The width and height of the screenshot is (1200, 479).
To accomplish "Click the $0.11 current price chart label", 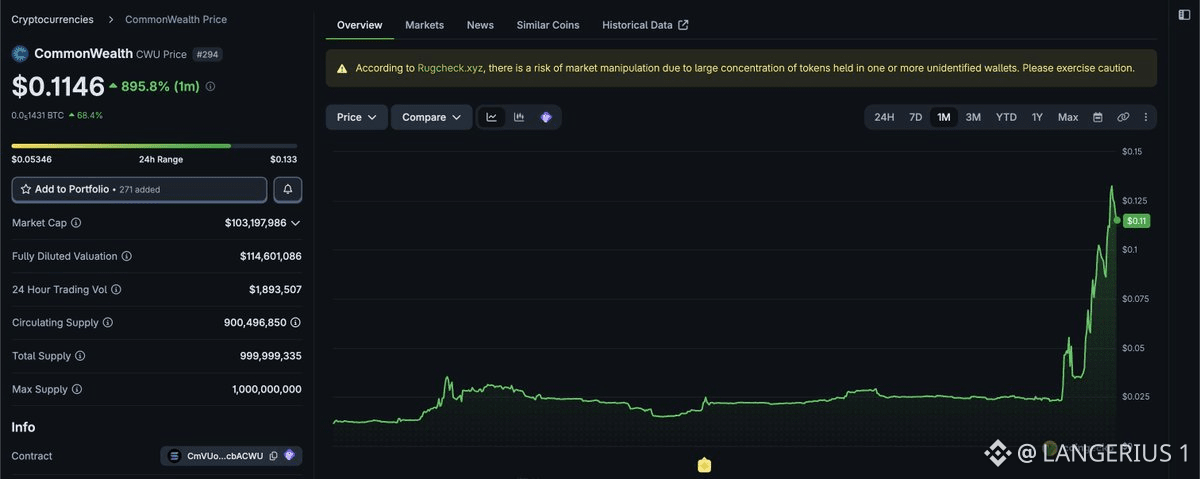I will tap(1136, 220).
